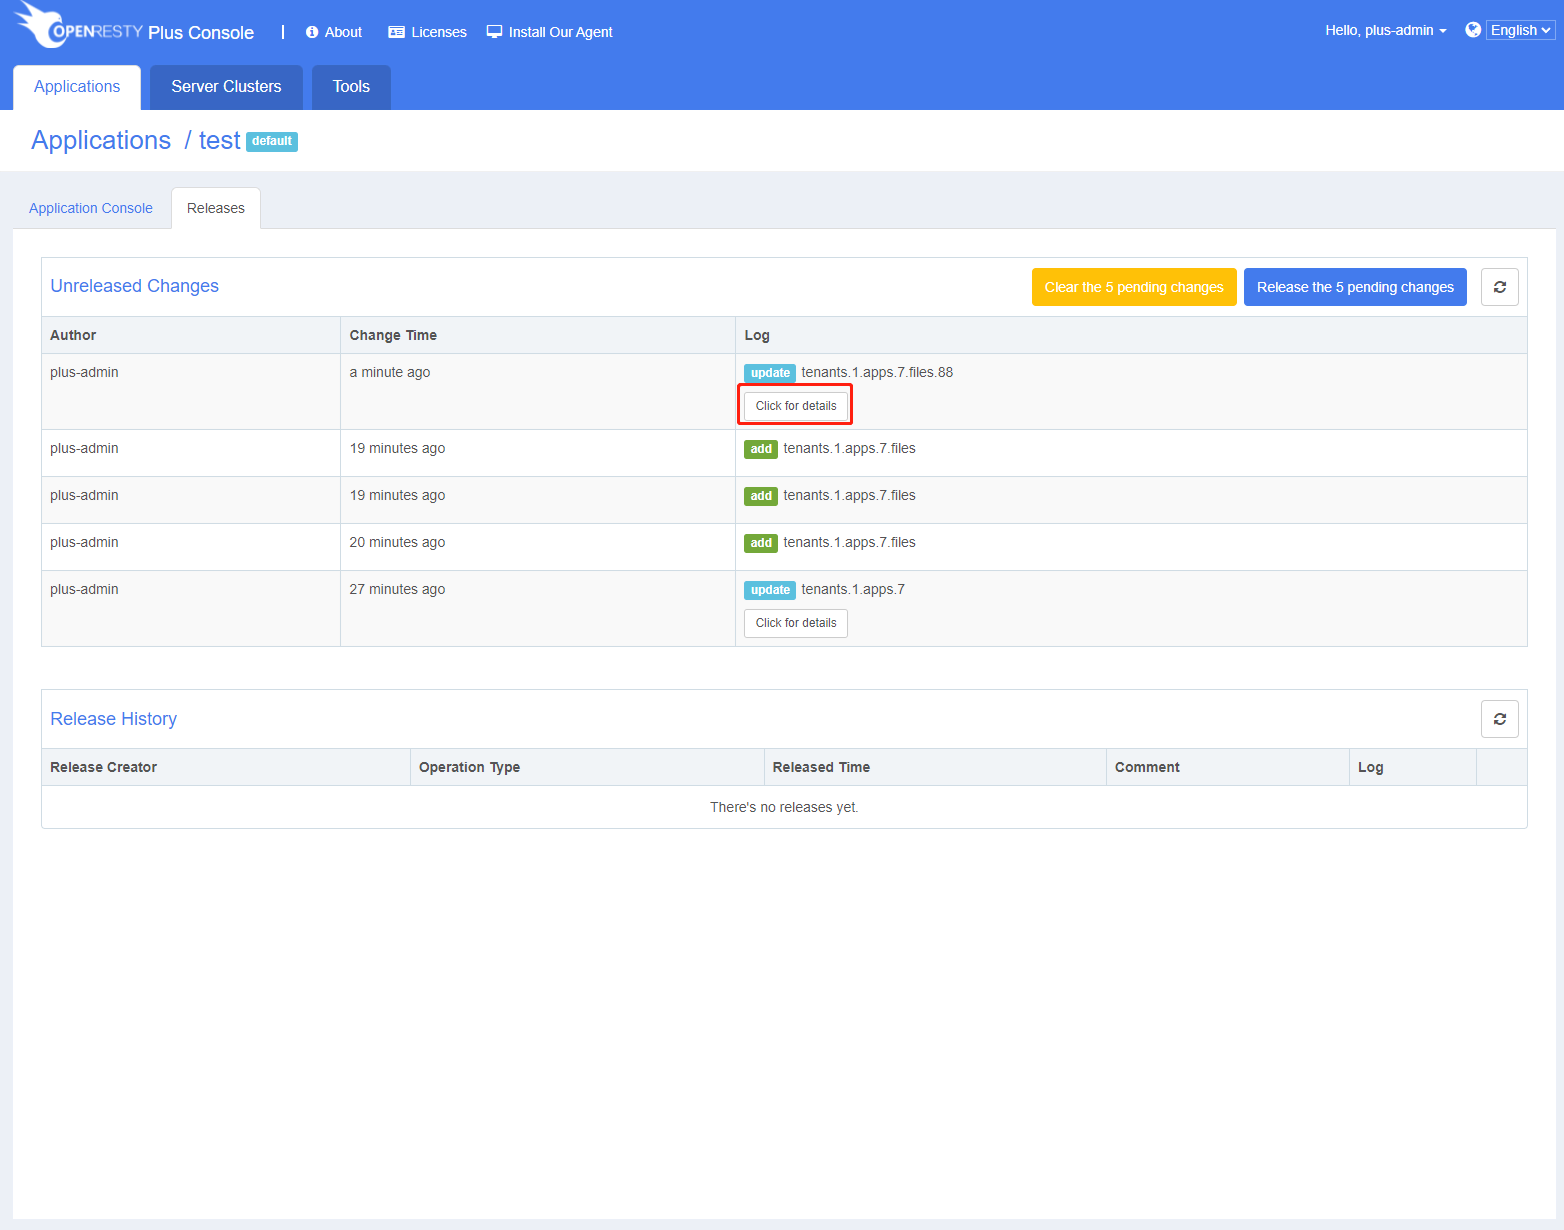Screen dimensions: 1564x1230
Task: Click the update badge for tenants.1.apps.7.files.88
Action: 770,373
